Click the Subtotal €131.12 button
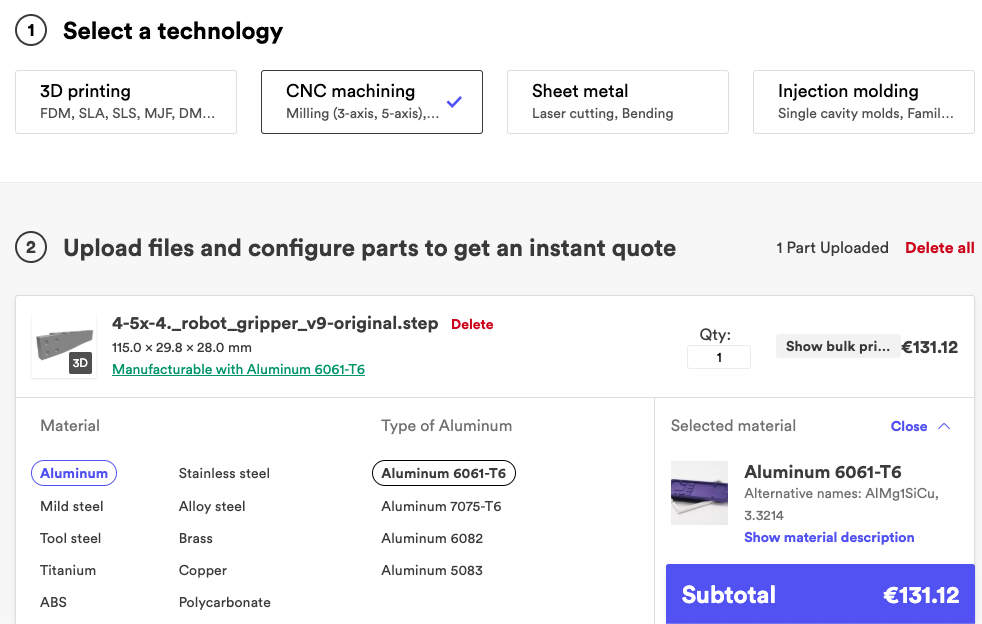Screen dimensions: 982x624 [x=820, y=594]
